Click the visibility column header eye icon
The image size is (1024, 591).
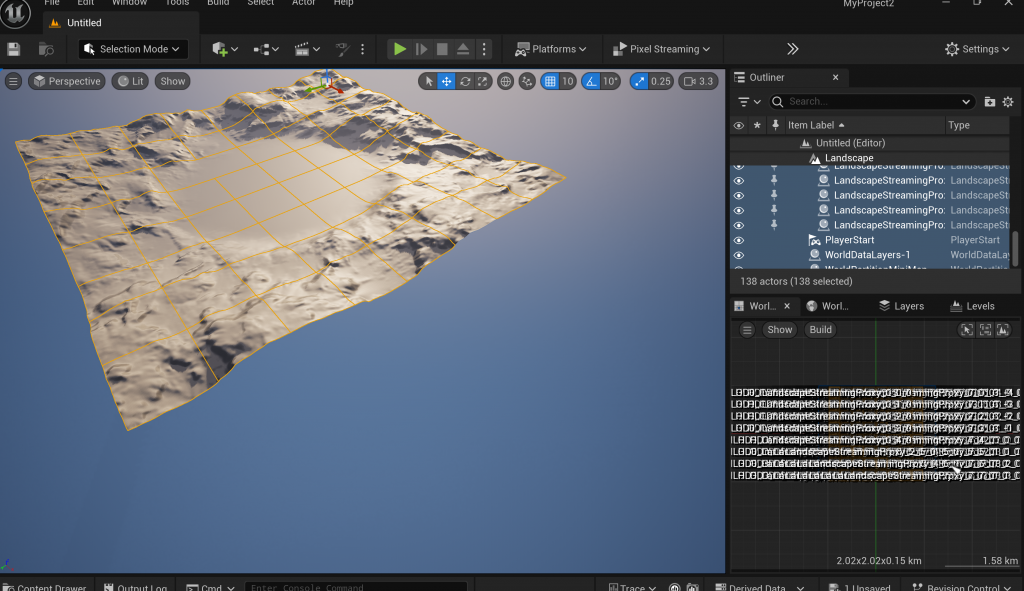click(739, 125)
